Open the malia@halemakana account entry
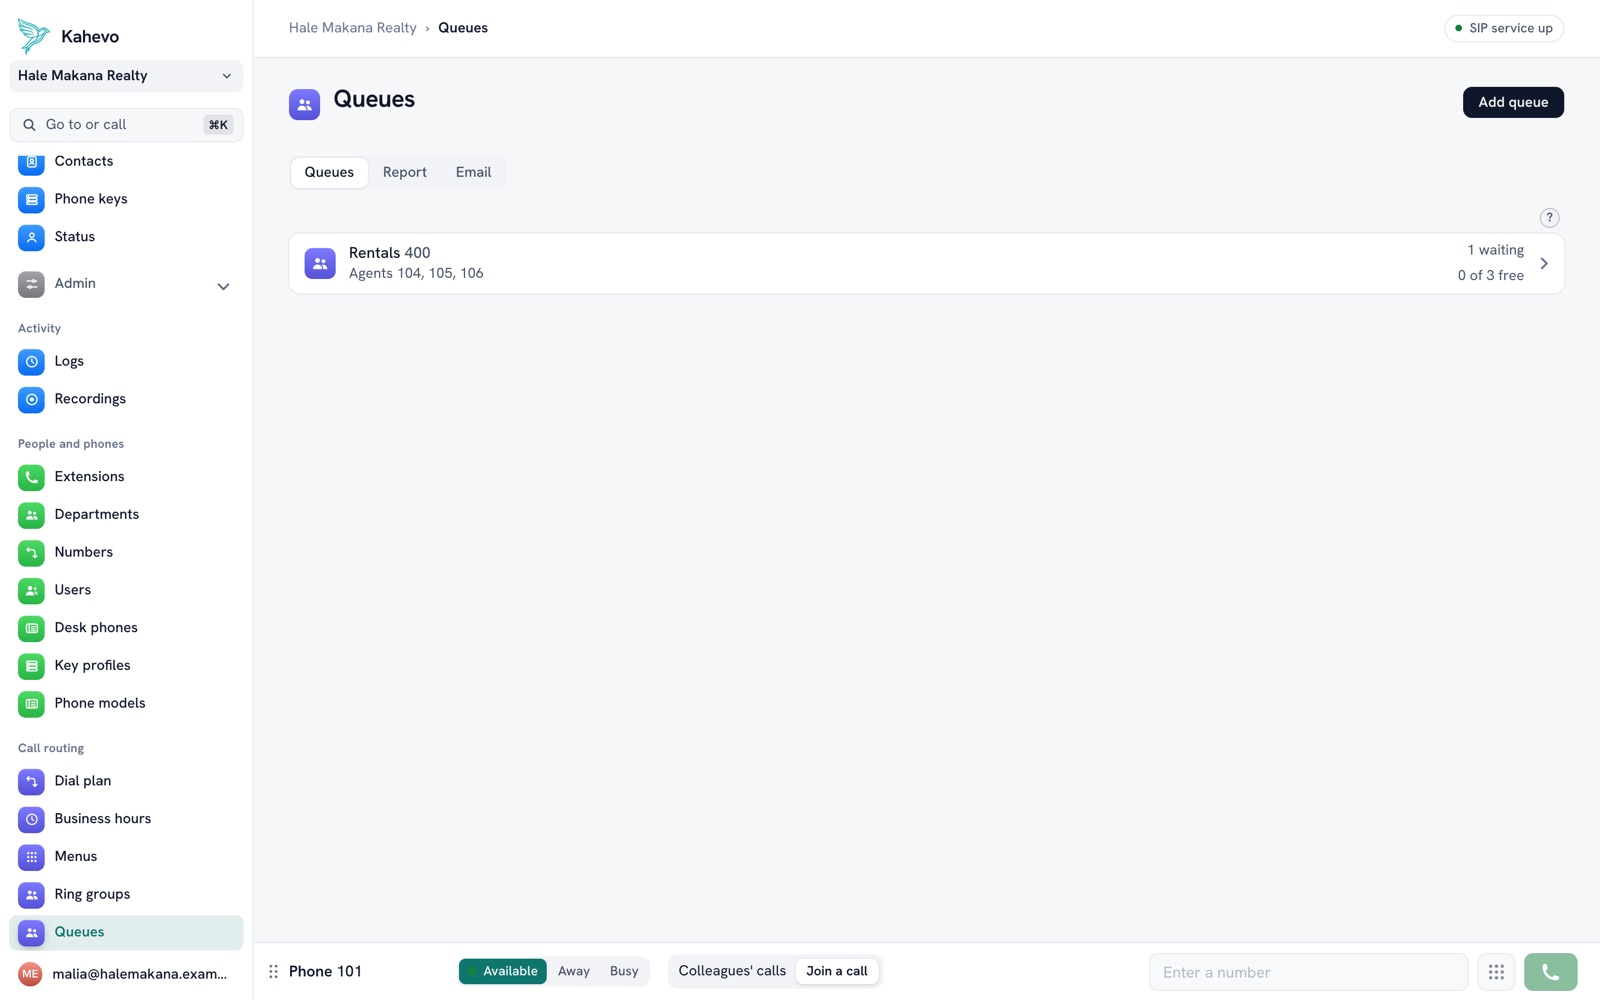The height and width of the screenshot is (1000, 1600). [126, 974]
